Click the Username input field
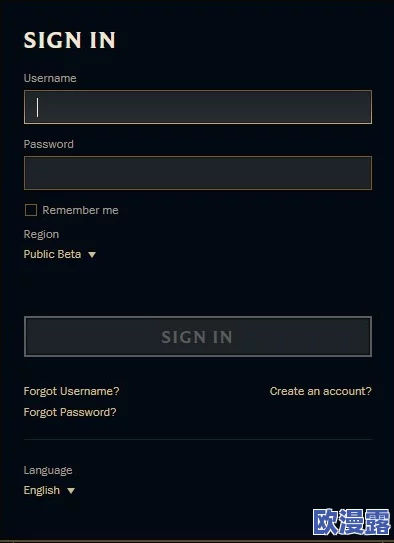Viewport: 394px width, 543px height. [198, 107]
